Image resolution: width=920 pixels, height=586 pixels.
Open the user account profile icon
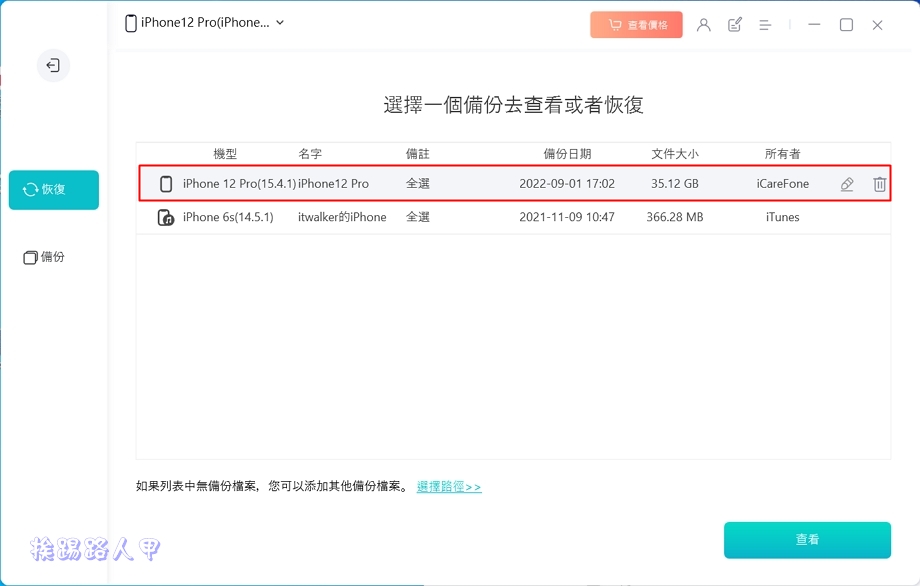704,25
